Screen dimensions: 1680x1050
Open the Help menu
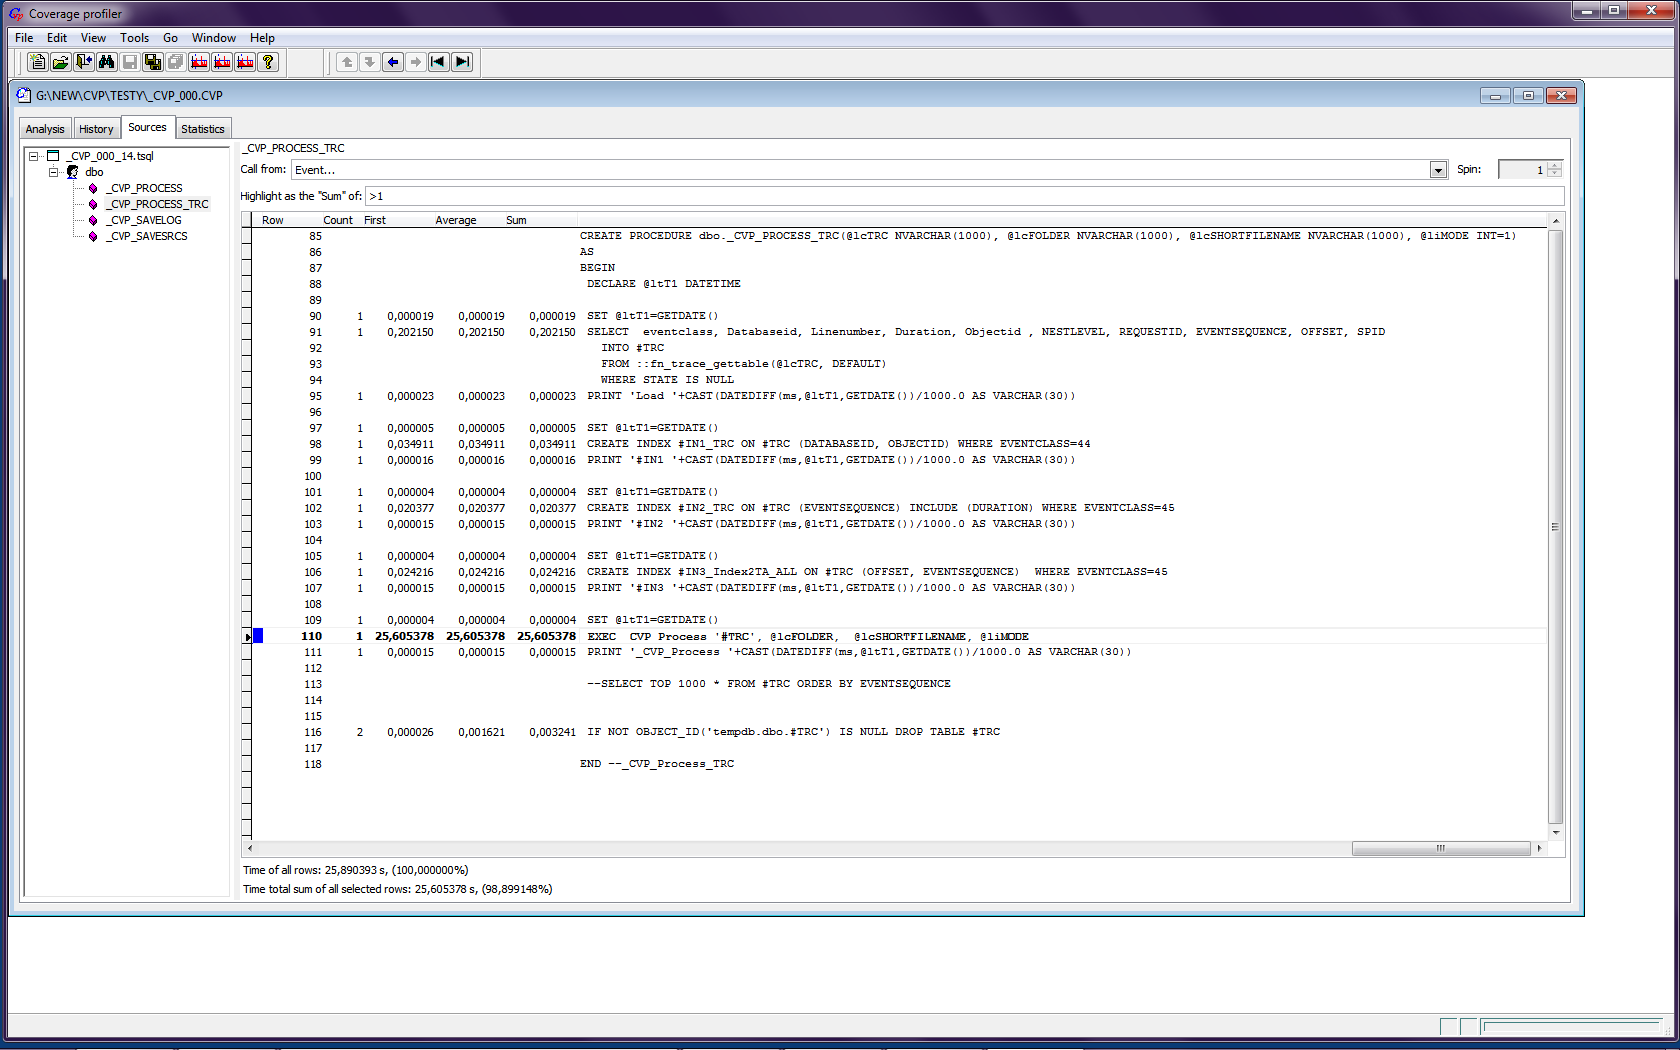tap(262, 38)
